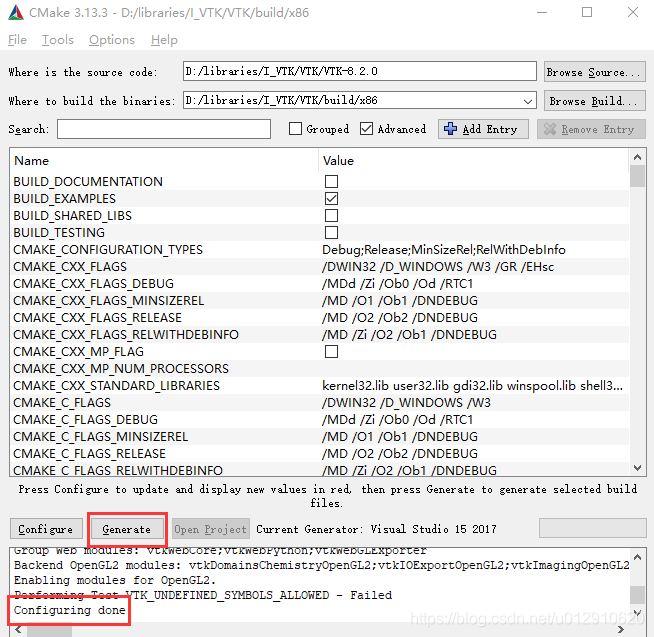Enable the Grouped checkbox
654x637 pixels.
295,129
